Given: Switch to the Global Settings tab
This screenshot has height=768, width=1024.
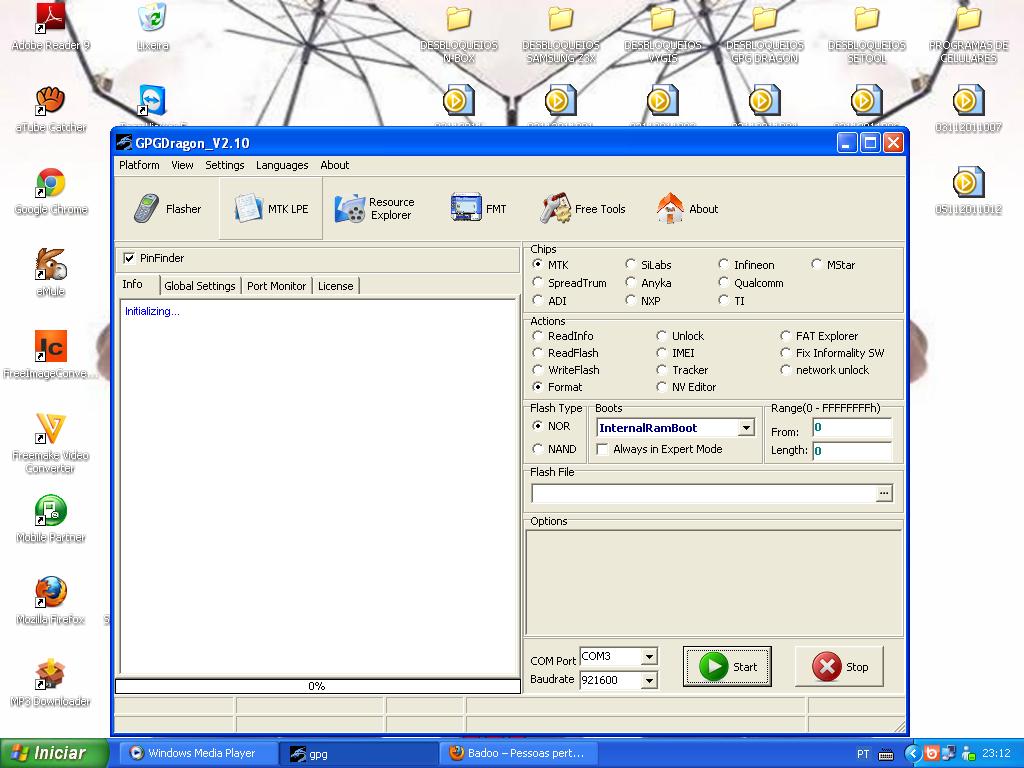Looking at the screenshot, I should click(200, 286).
